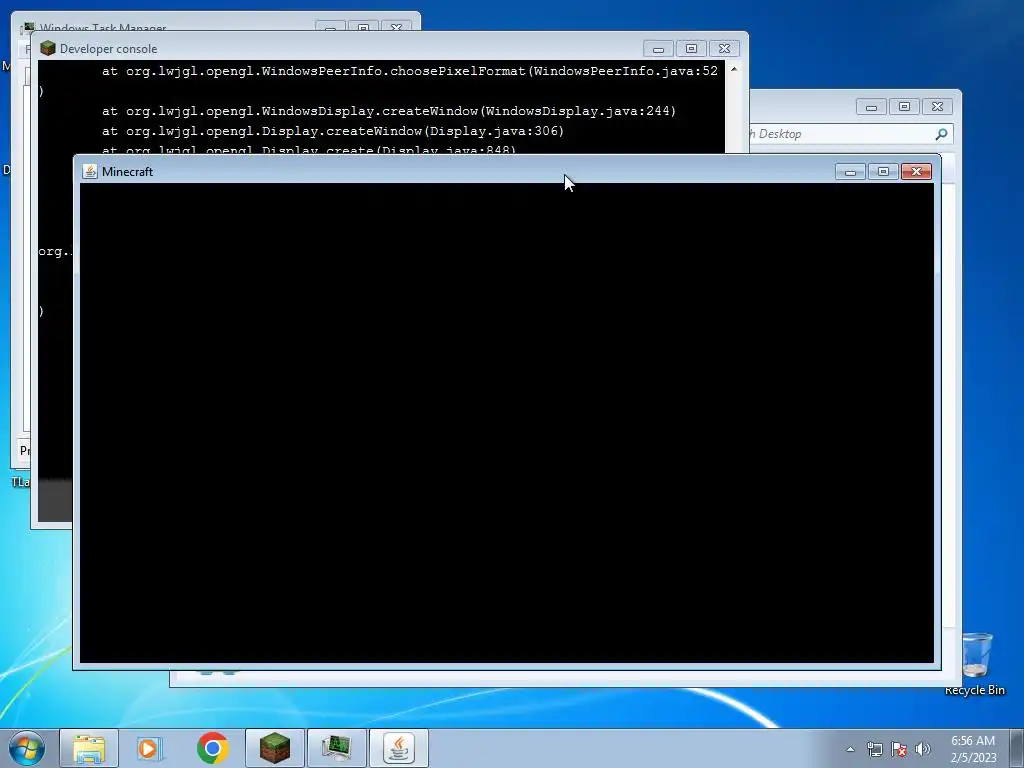Show hidden system tray icons
Screen dimensions: 1024x768
pos(850,749)
